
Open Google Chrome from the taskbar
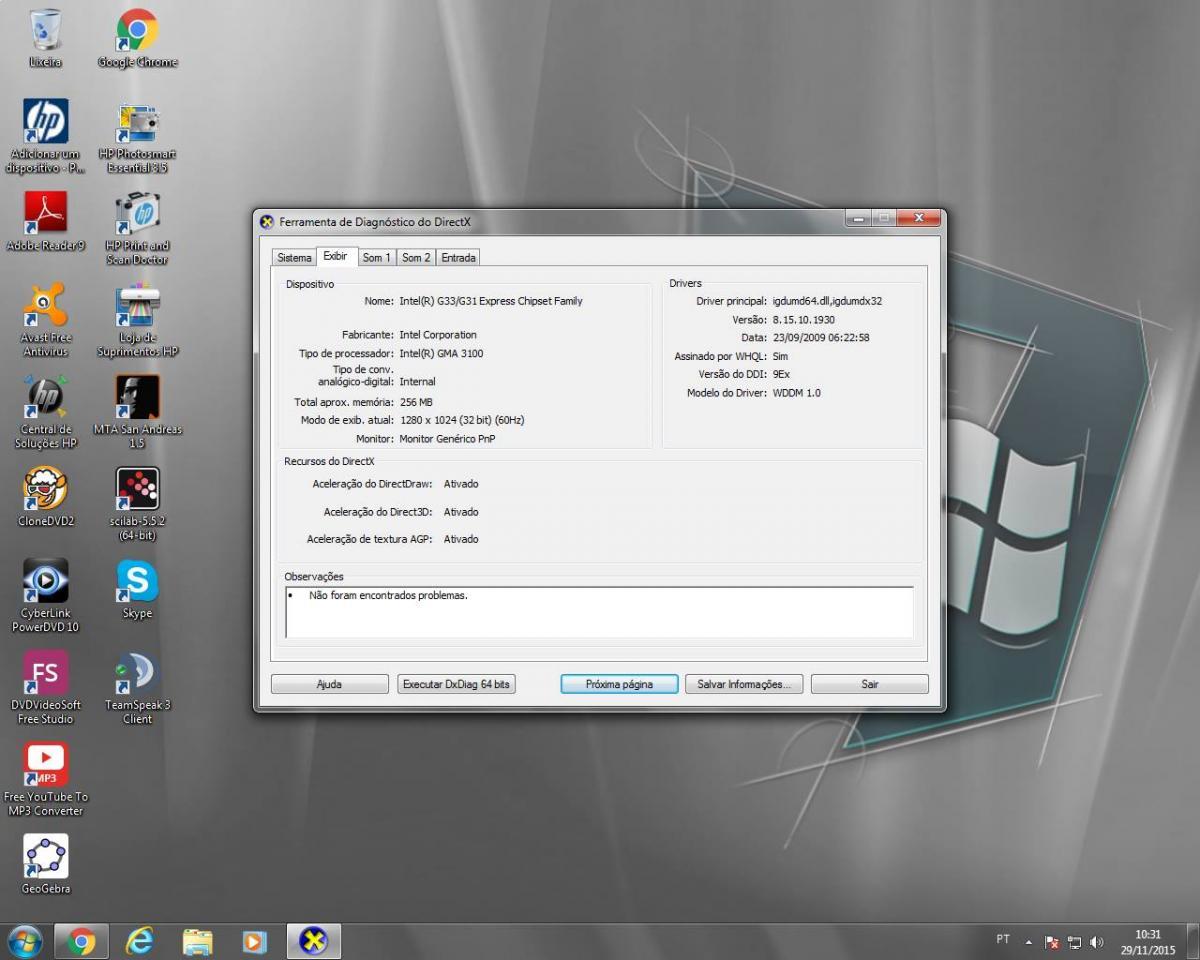(81, 941)
